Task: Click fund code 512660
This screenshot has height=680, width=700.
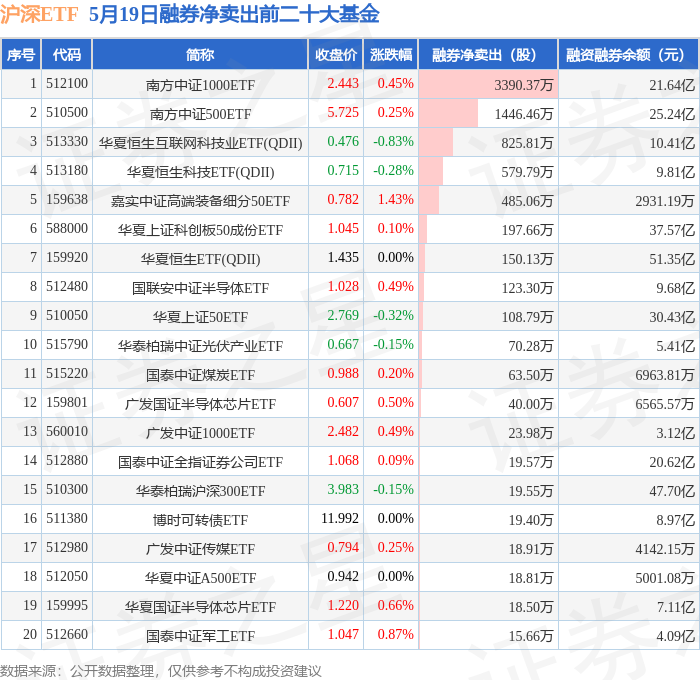Action: coord(67,635)
